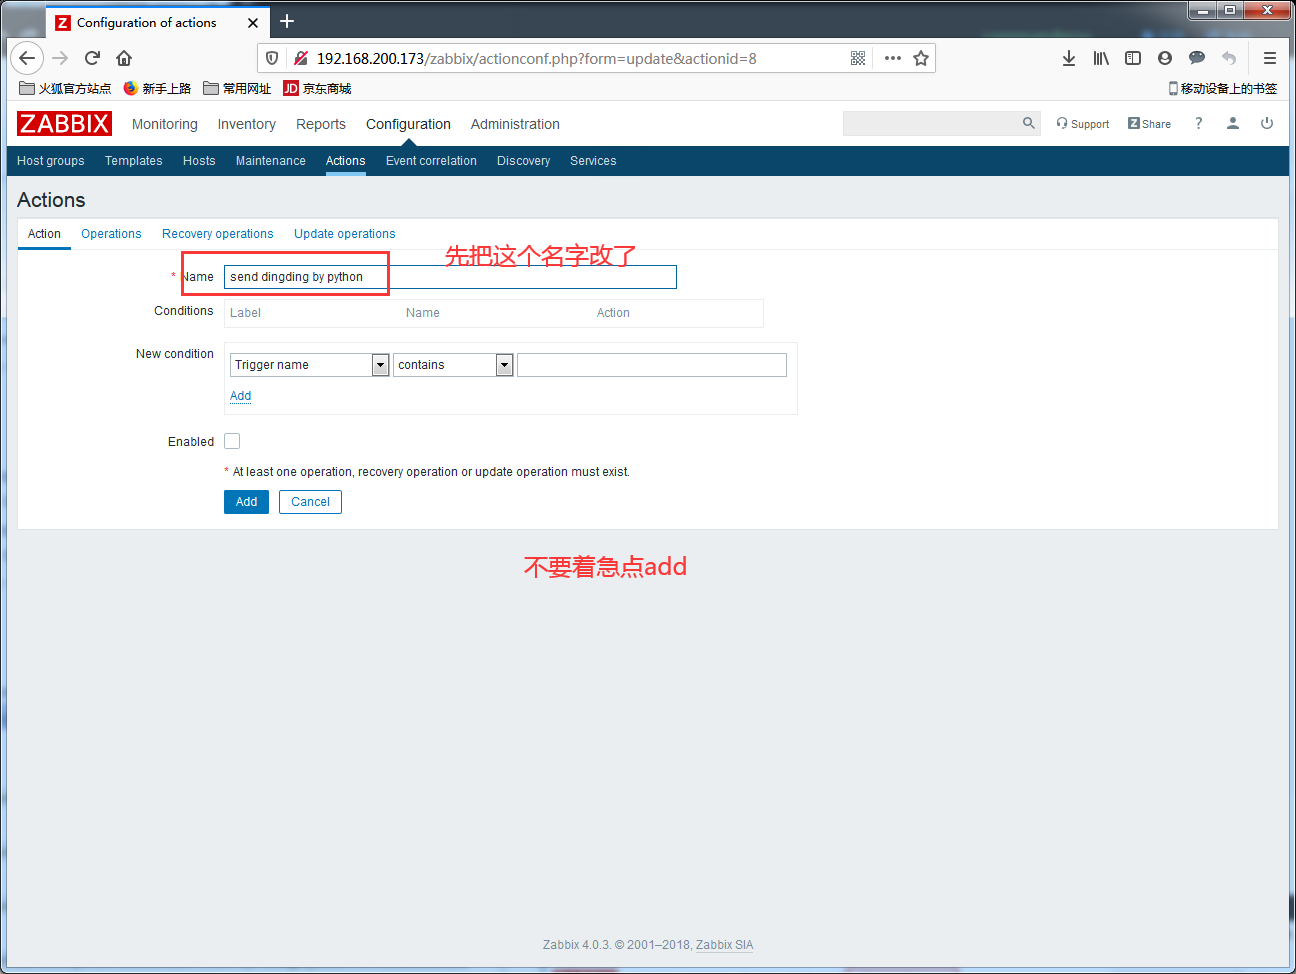
Task: Click the tracking protection shield icon
Action: pos(272,58)
